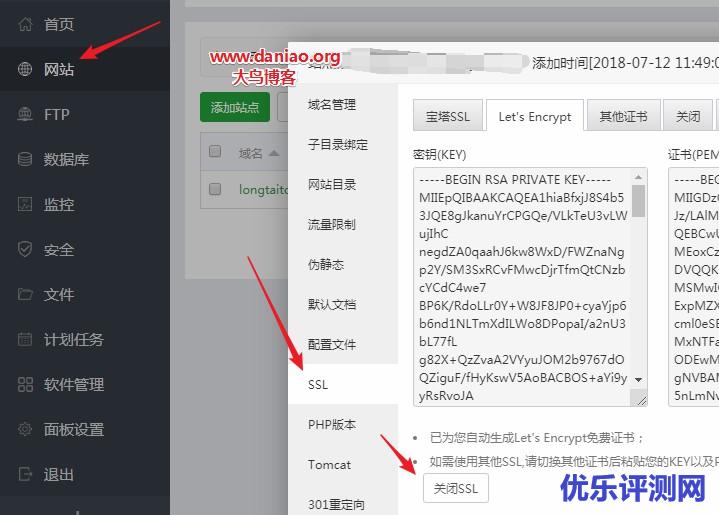
Task: Open 网站 in the sidebar
Action: click(x=59, y=69)
